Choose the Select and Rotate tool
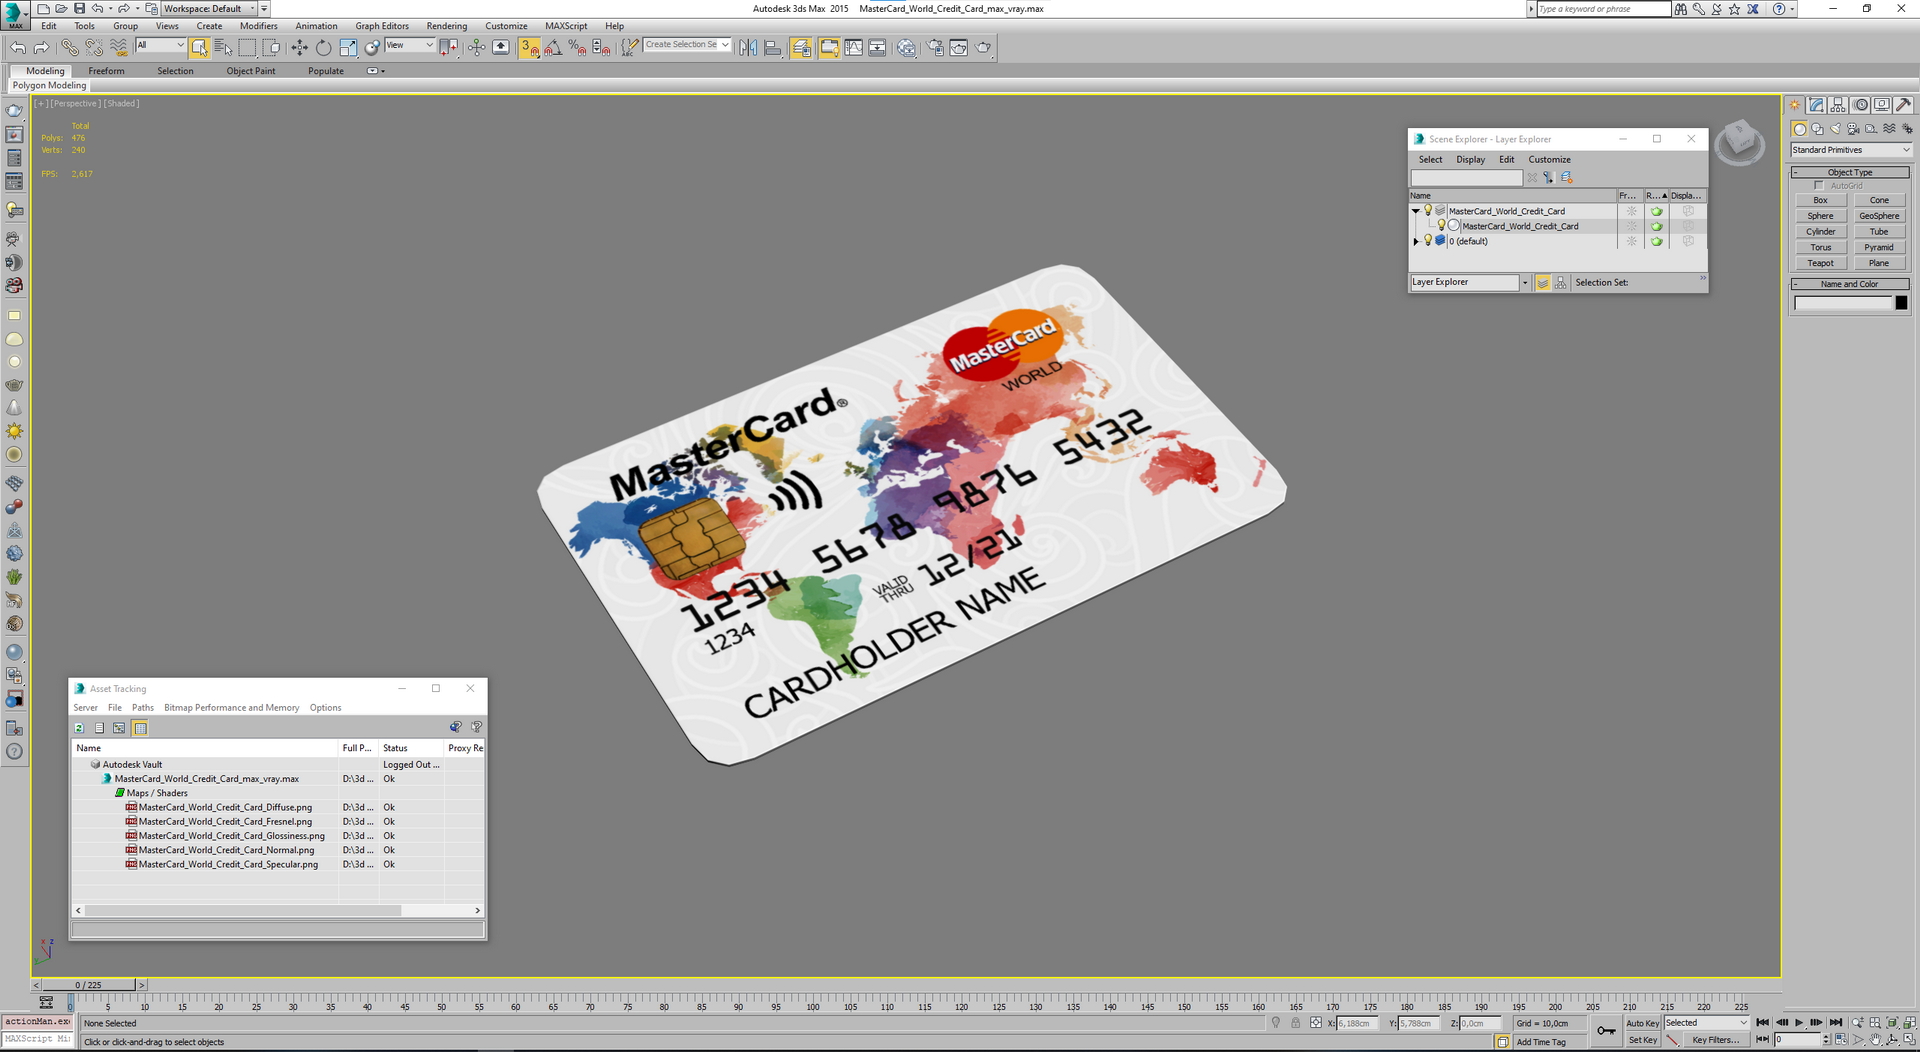The width and height of the screenshot is (1920, 1052). (323, 47)
